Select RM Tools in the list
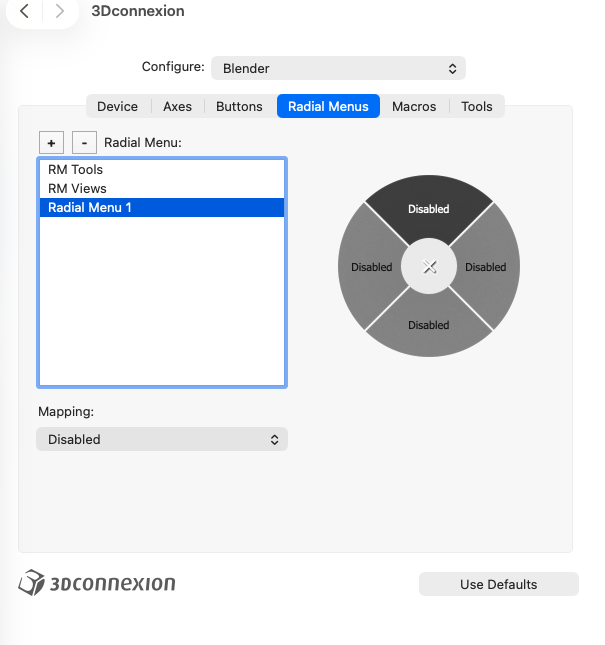Viewport: 605px width, 645px height. coord(162,169)
